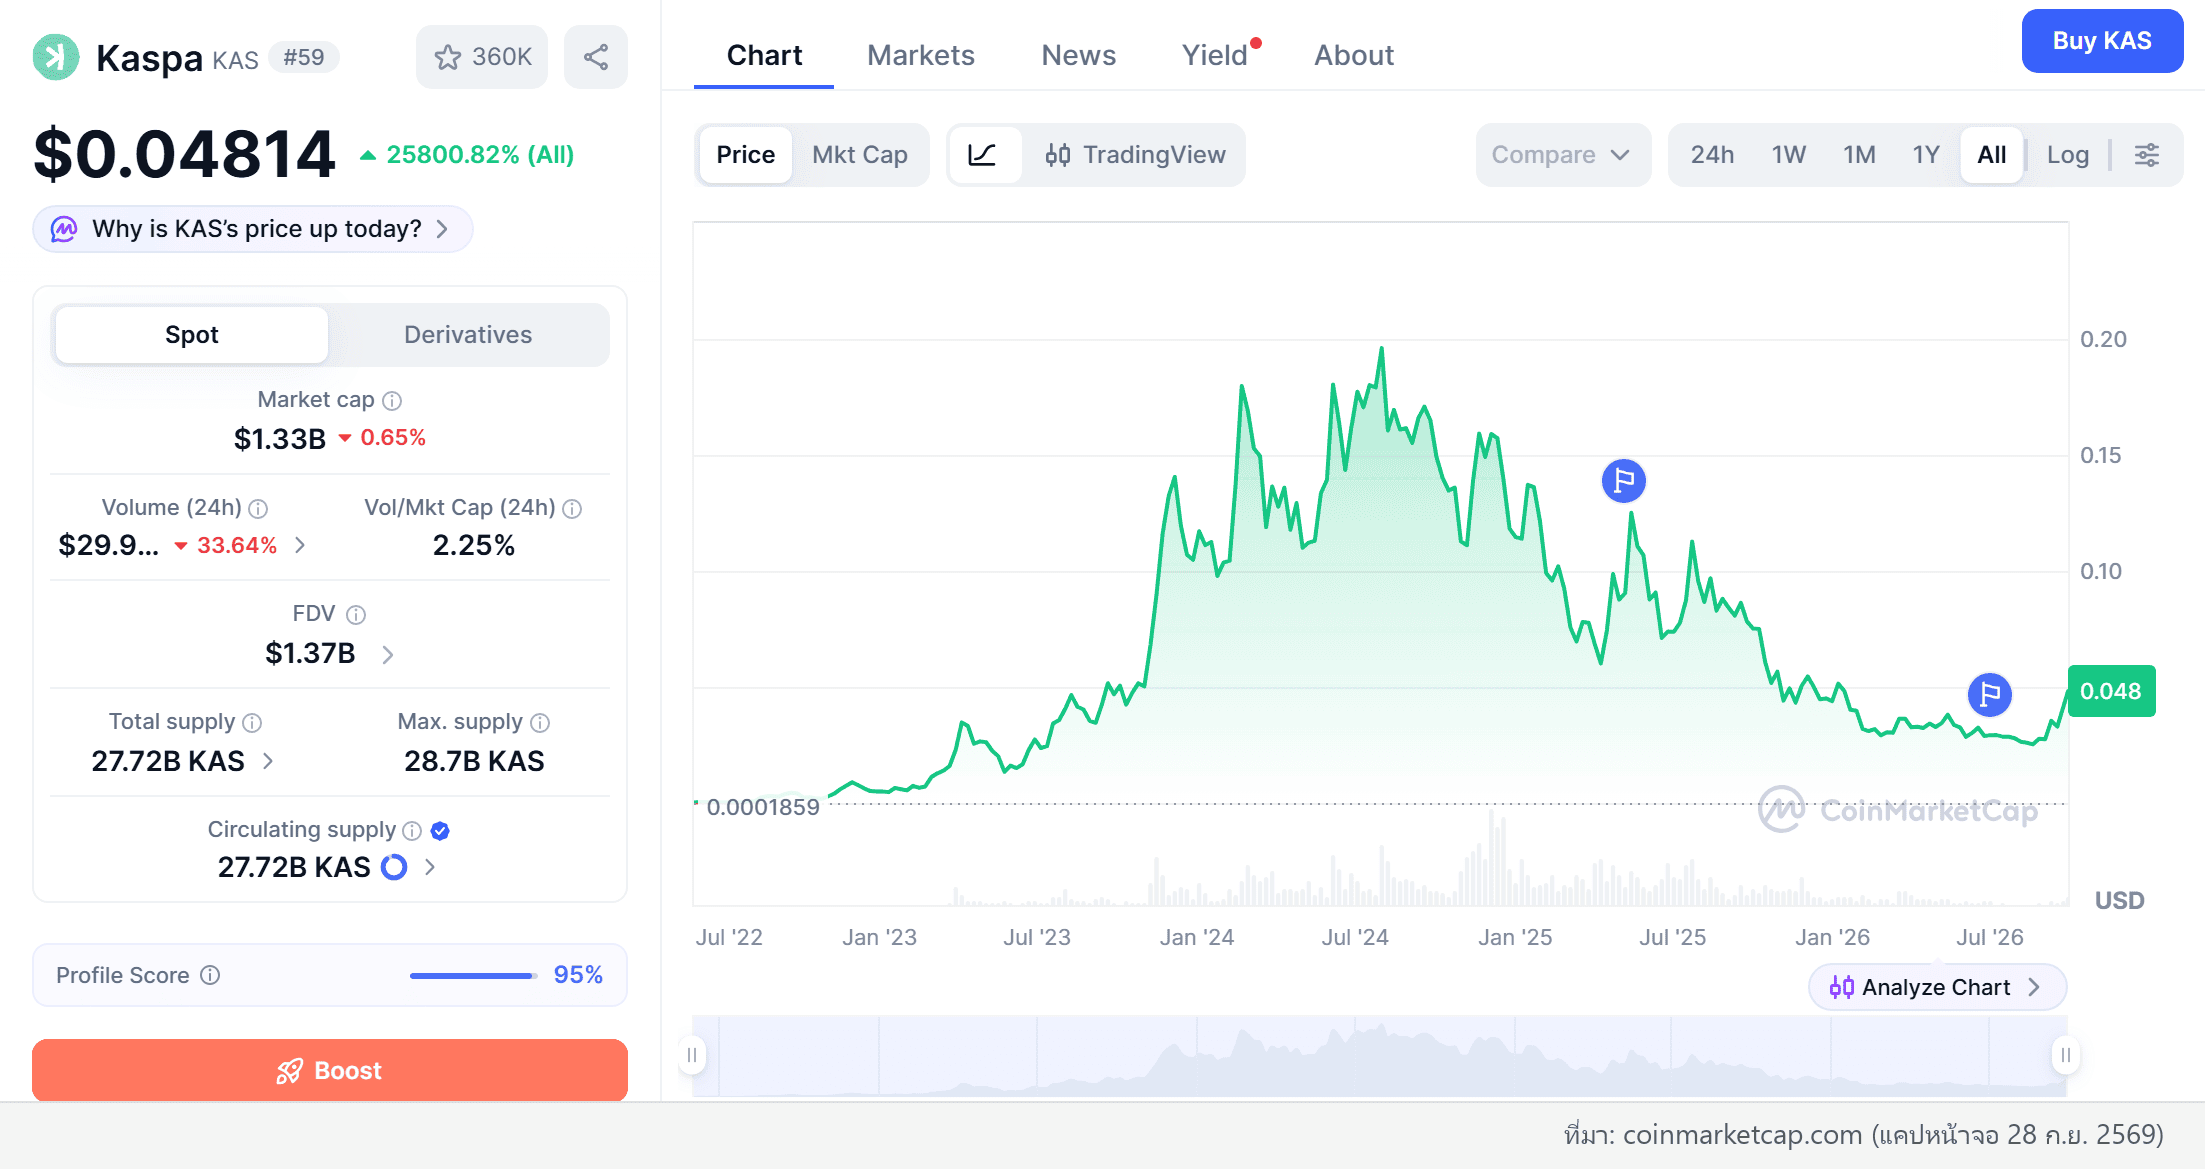Click circulating supply progress ring icon
The width and height of the screenshot is (2205, 1169).
click(x=394, y=867)
